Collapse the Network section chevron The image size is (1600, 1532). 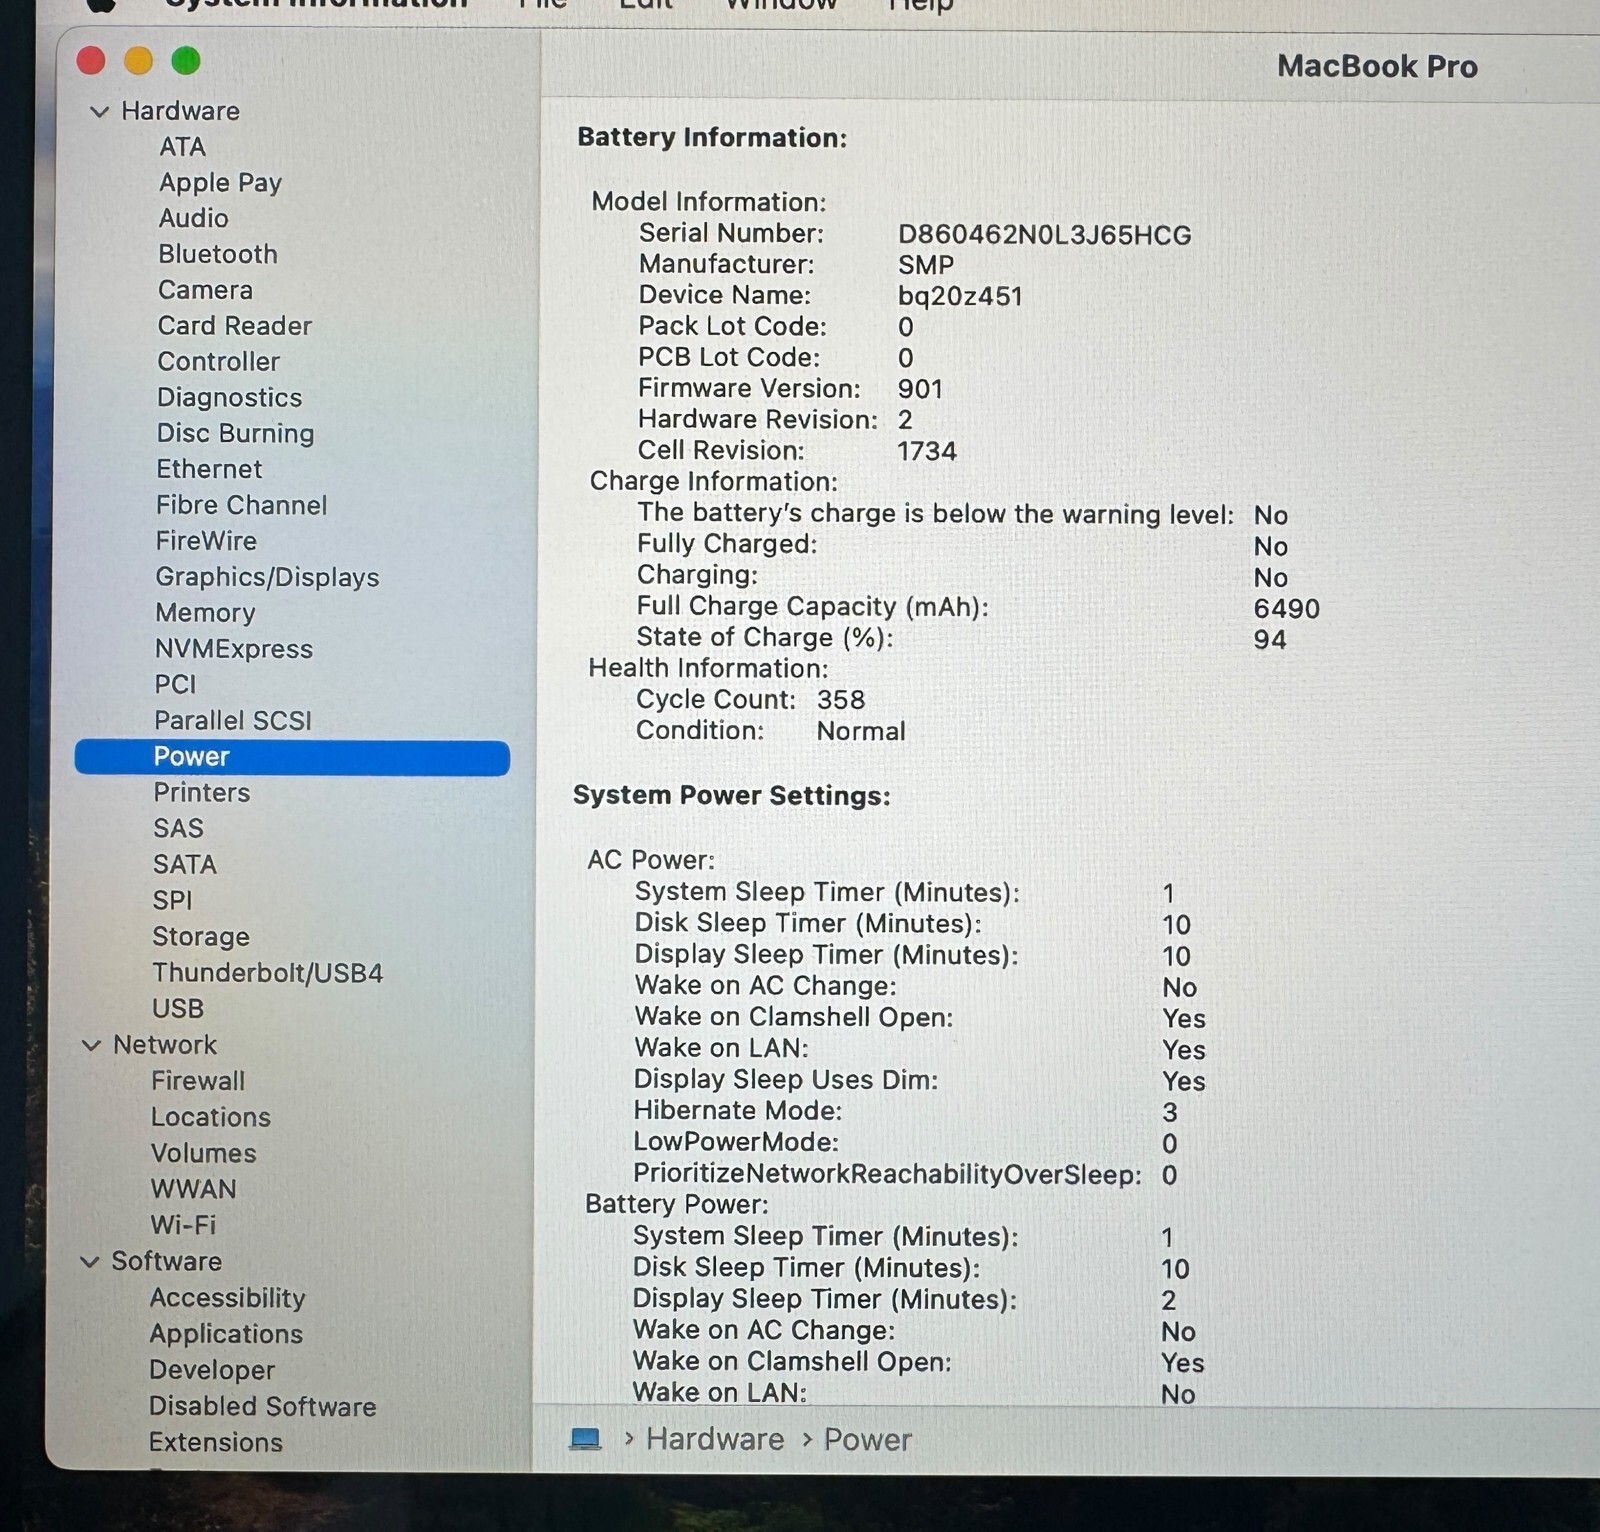tap(91, 1046)
